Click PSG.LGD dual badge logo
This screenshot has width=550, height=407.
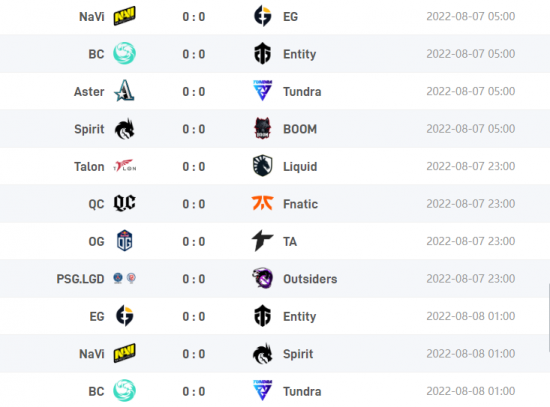(x=125, y=278)
